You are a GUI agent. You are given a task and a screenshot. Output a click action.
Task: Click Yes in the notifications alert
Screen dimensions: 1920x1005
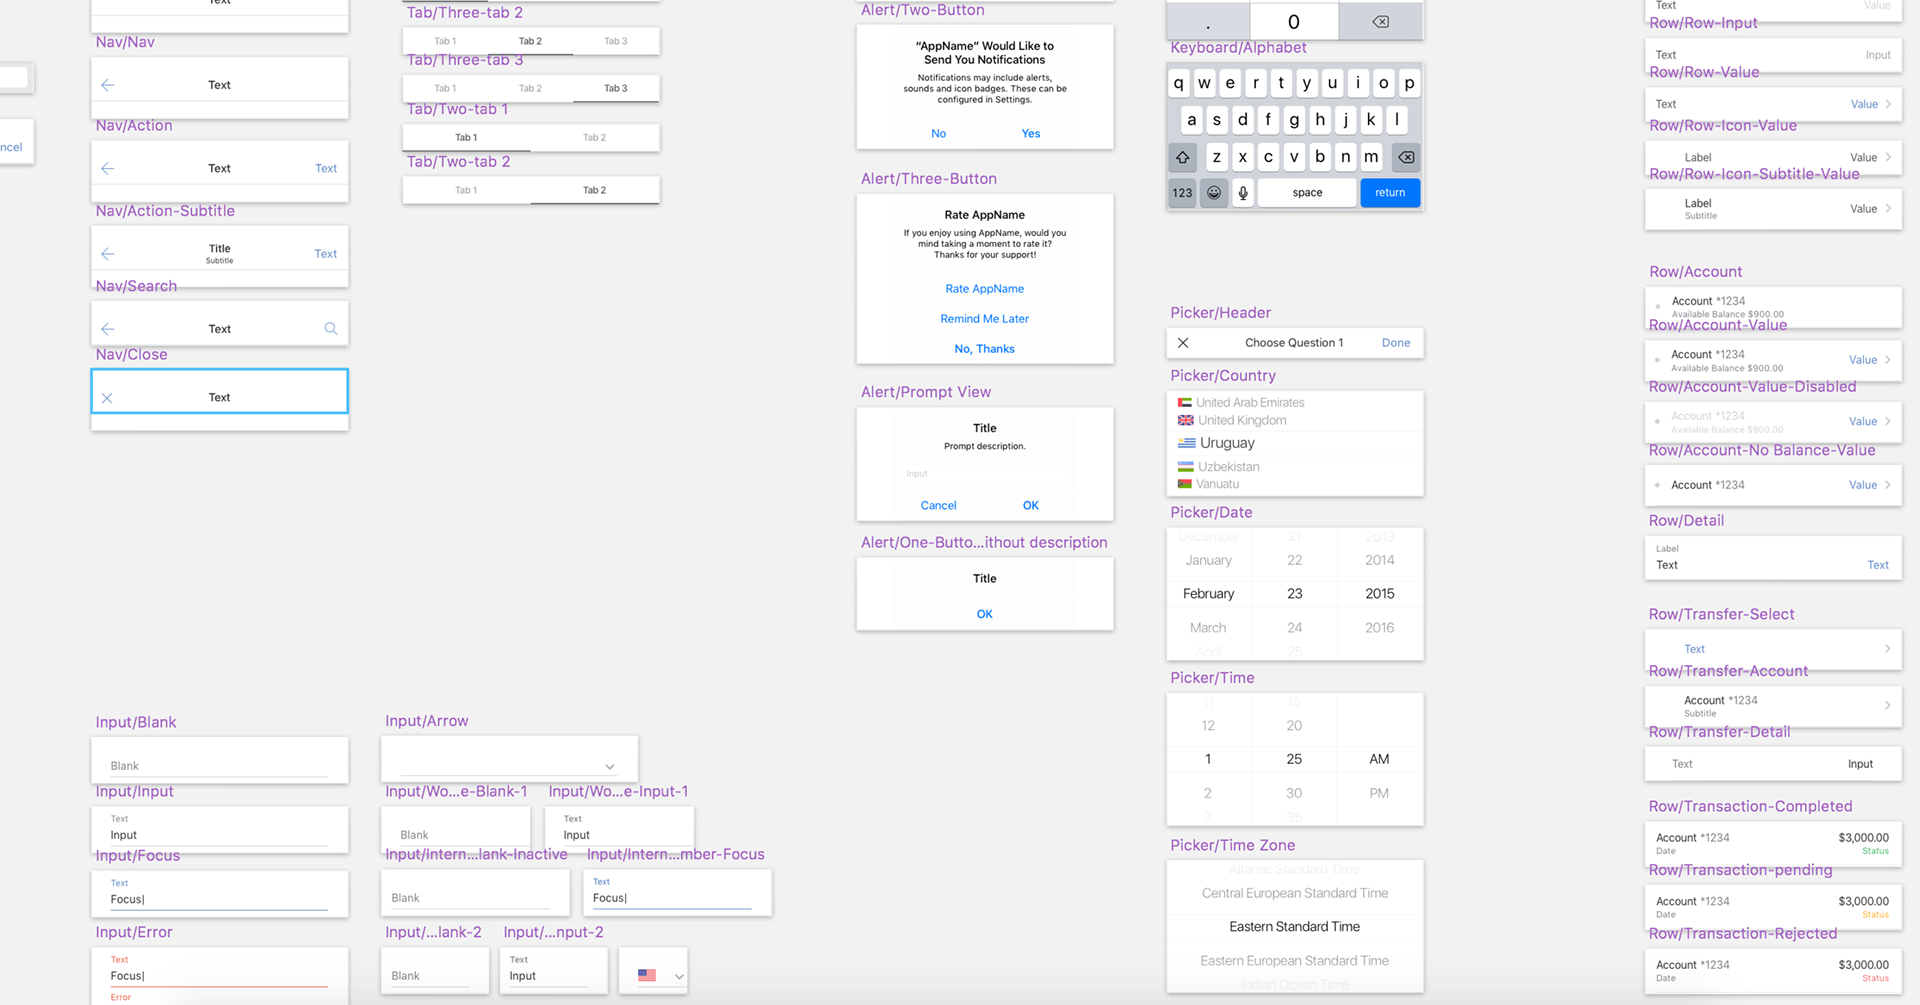click(1031, 133)
